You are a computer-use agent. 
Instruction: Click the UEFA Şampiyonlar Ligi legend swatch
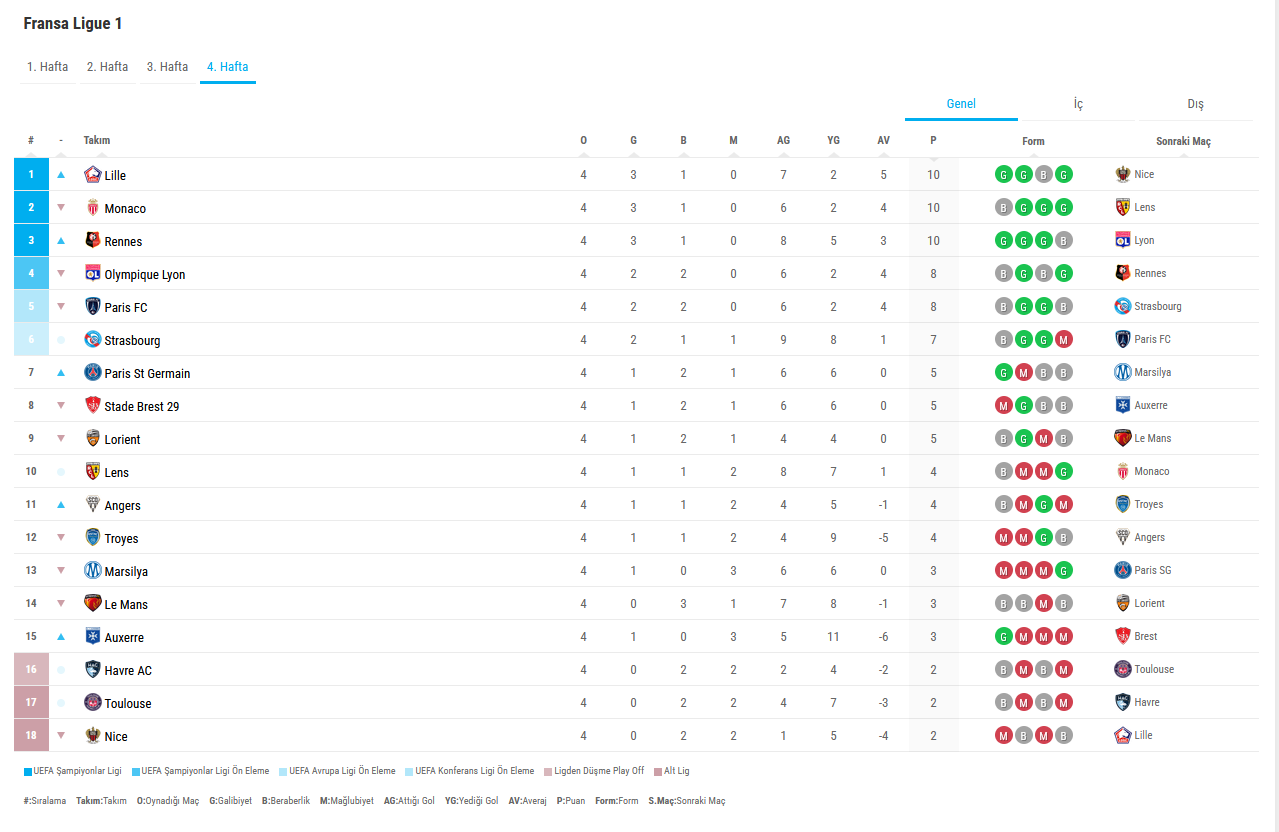point(28,771)
